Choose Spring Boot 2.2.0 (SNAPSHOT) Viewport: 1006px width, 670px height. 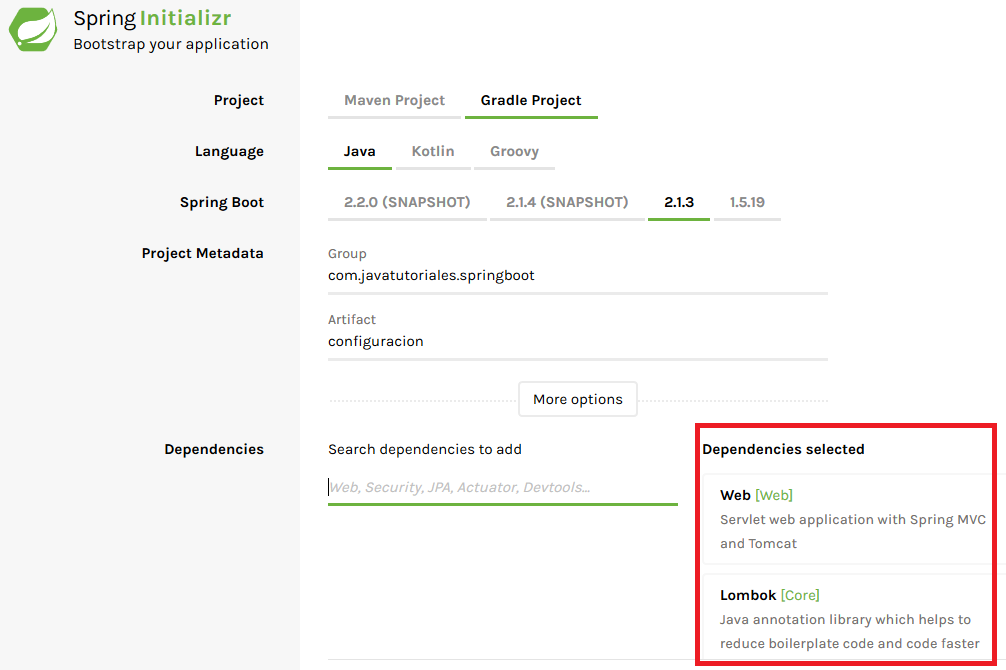click(x=406, y=201)
